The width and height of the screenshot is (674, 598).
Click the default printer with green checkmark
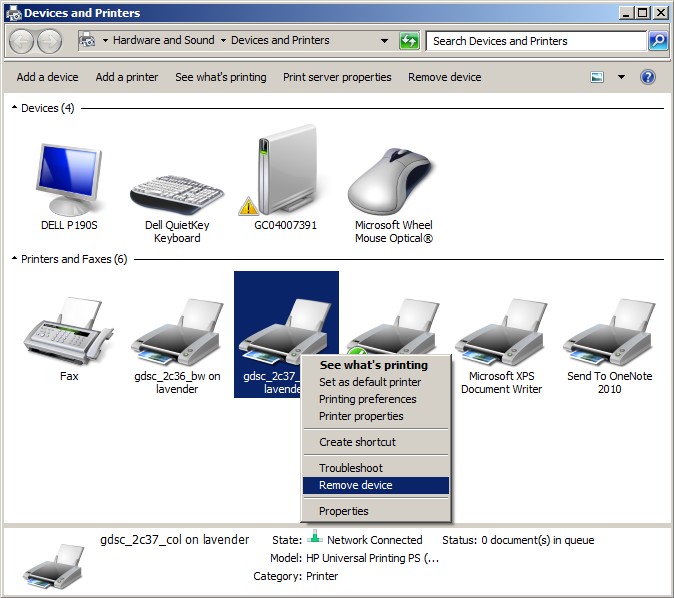[x=393, y=327]
